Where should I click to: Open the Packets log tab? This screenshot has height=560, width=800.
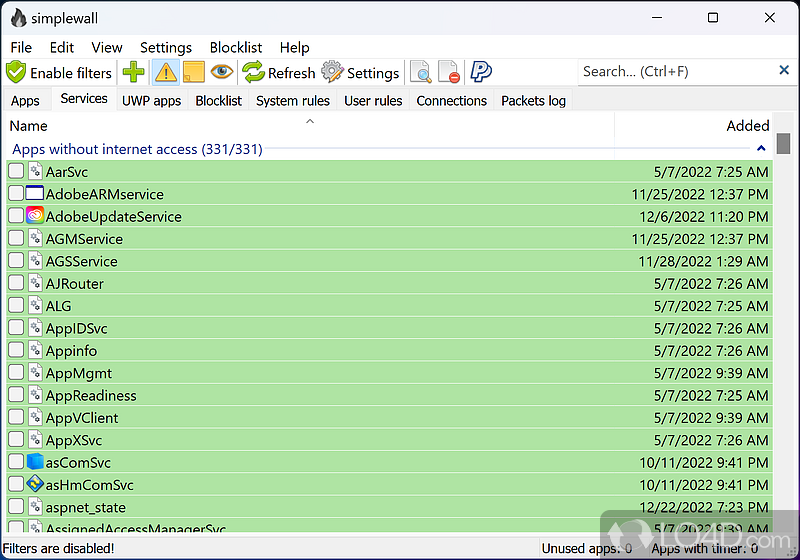click(x=533, y=100)
